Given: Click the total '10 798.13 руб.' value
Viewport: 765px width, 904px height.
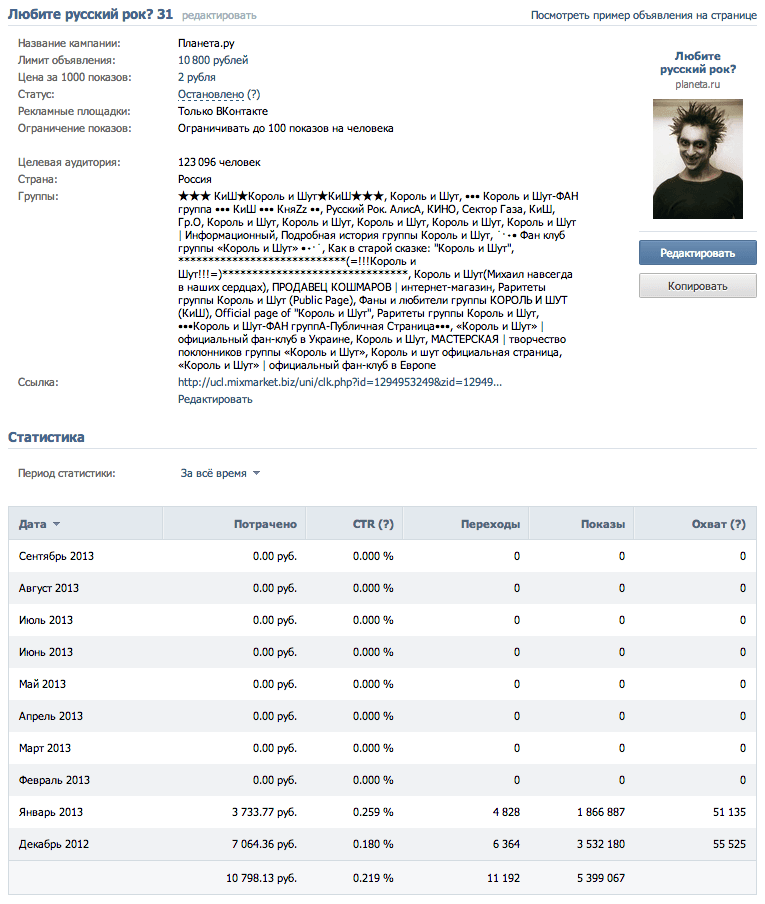Looking at the screenshot, I should tap(261, 878).
